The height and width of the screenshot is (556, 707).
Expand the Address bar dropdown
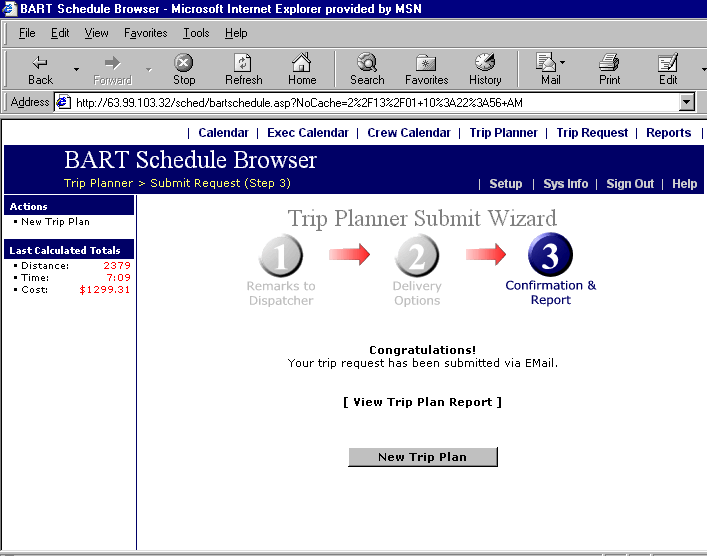(686, 102)
